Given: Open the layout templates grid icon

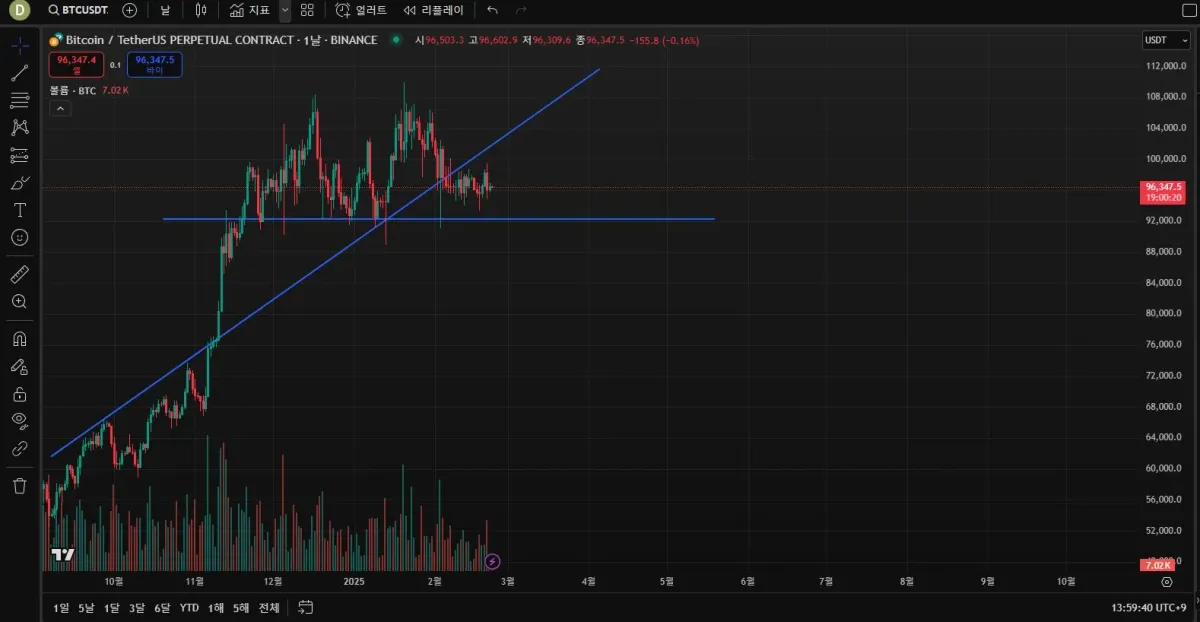Looking at the screenshot, I should pos(308,10).
